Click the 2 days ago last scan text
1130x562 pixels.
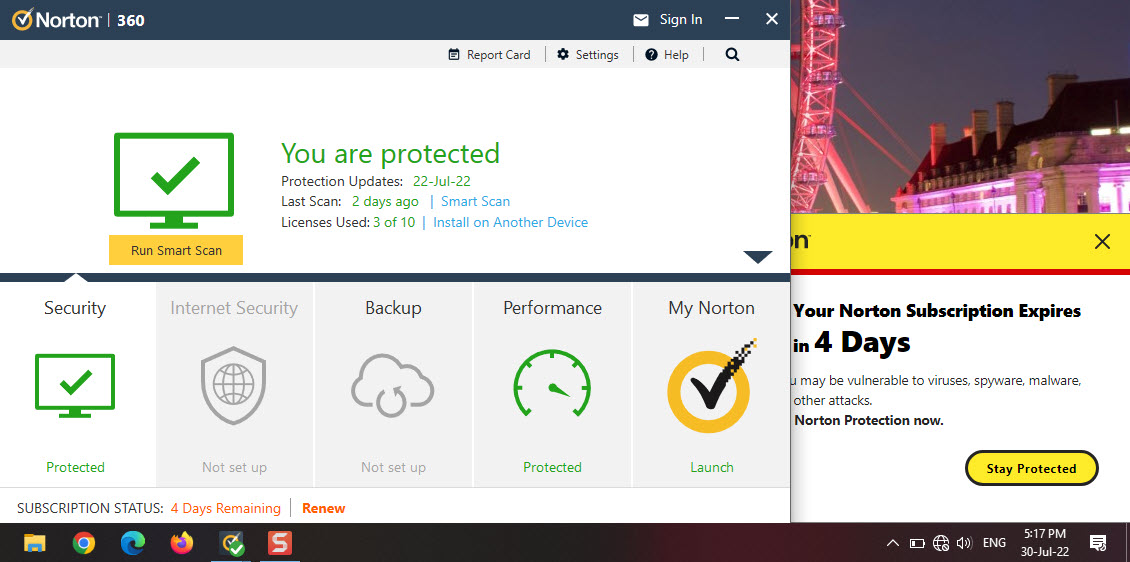point(385,202)
